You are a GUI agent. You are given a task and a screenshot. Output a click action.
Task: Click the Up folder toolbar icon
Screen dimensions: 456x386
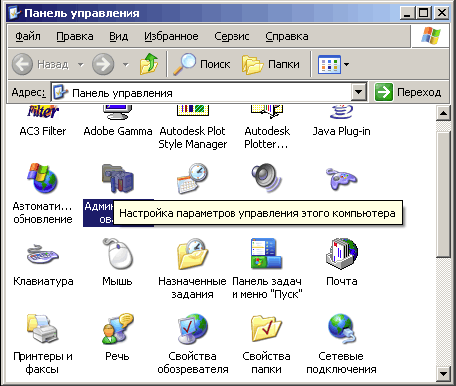click(149, 64)
